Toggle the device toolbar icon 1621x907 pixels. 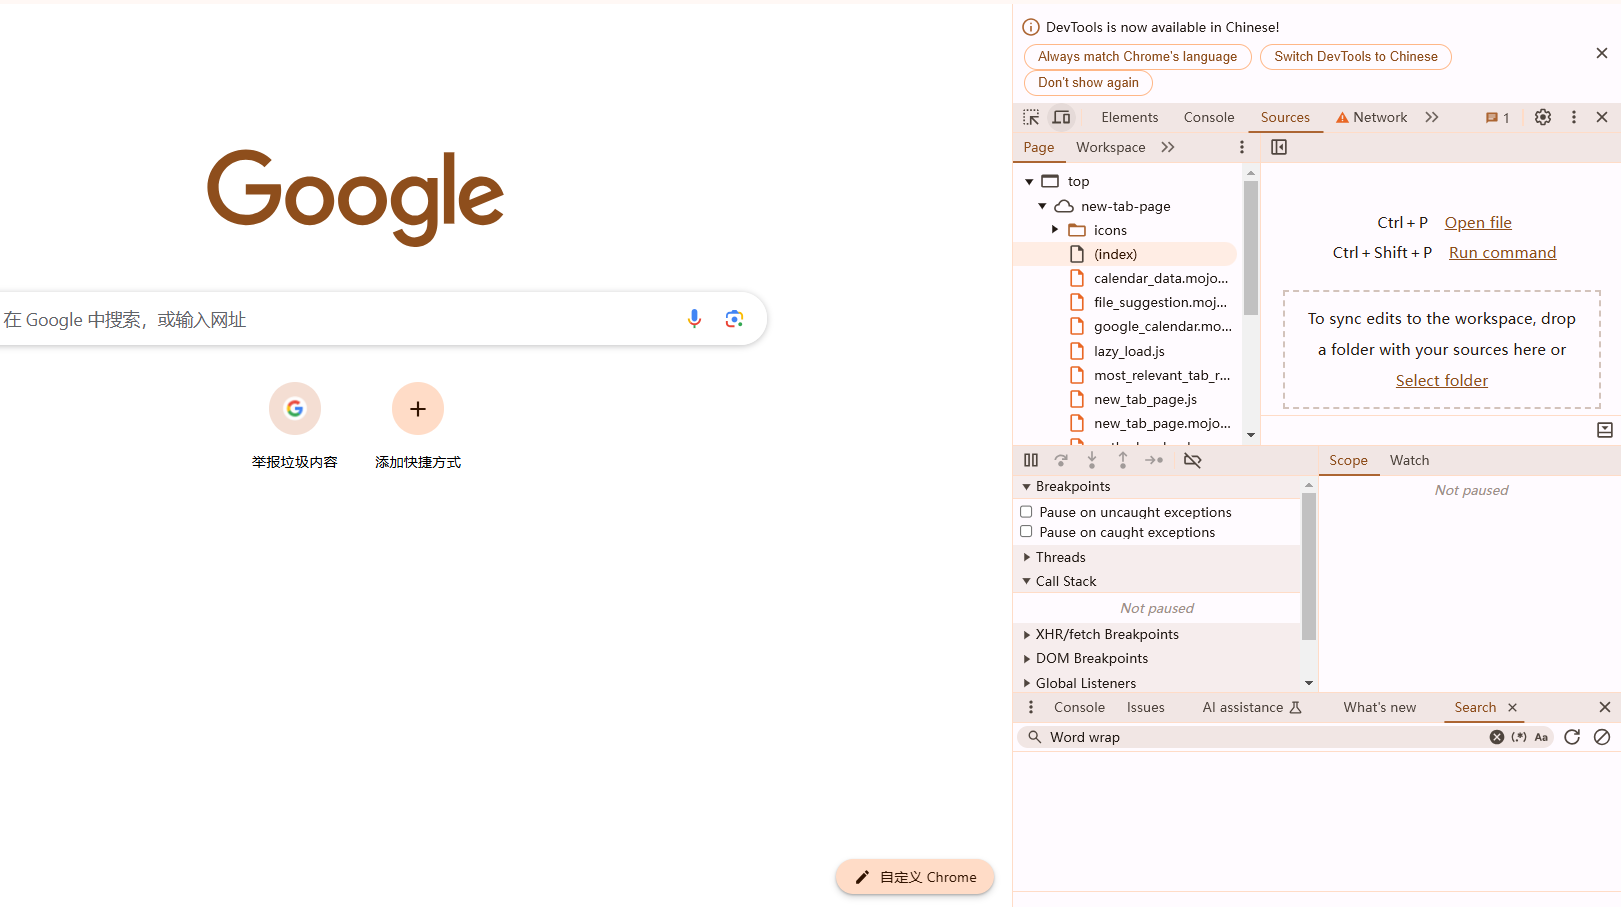coord(1062,117)
